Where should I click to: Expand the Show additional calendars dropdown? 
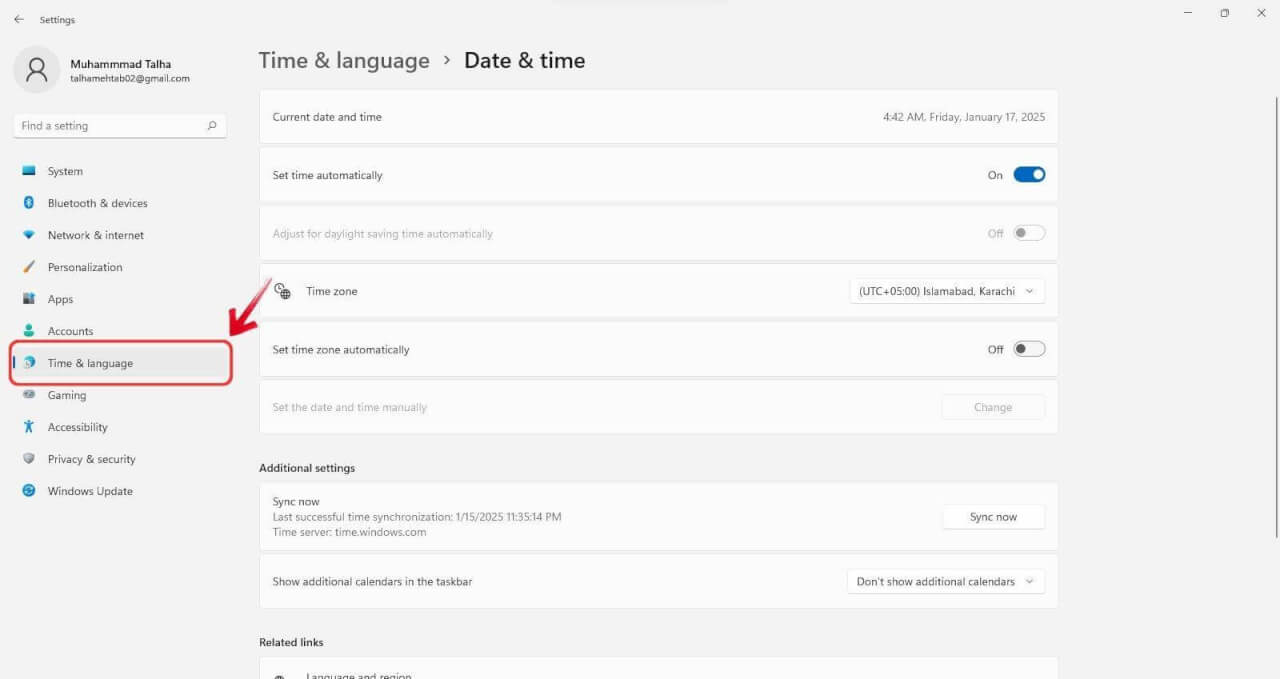tap(945, 581)
